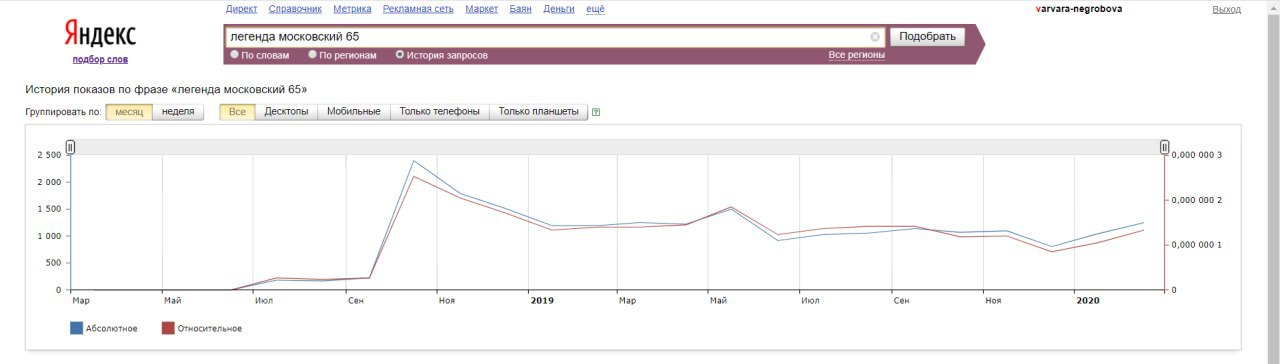Open the Выход logout link
The height and width of the screenshot is (364, 1280).
coord(1226,9)
